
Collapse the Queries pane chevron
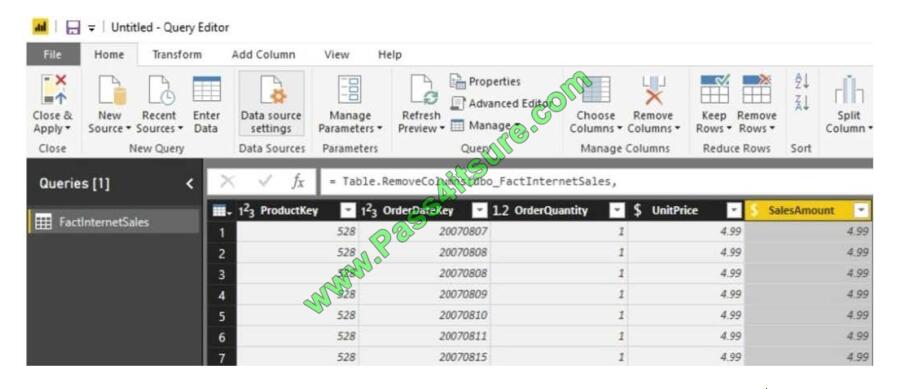tap(190, 184)
